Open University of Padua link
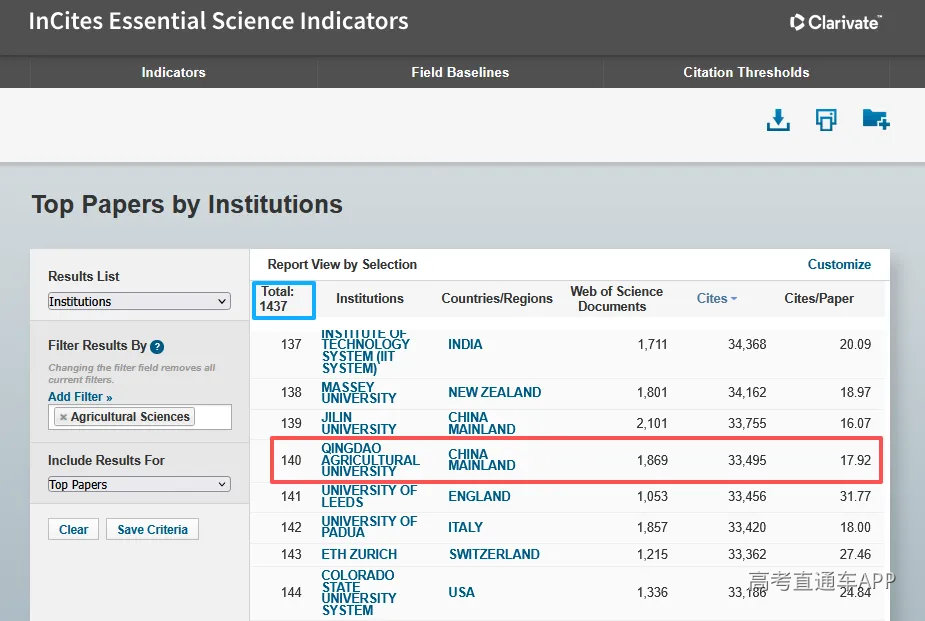Screen dimensions: 925x621 pos(369,527)
